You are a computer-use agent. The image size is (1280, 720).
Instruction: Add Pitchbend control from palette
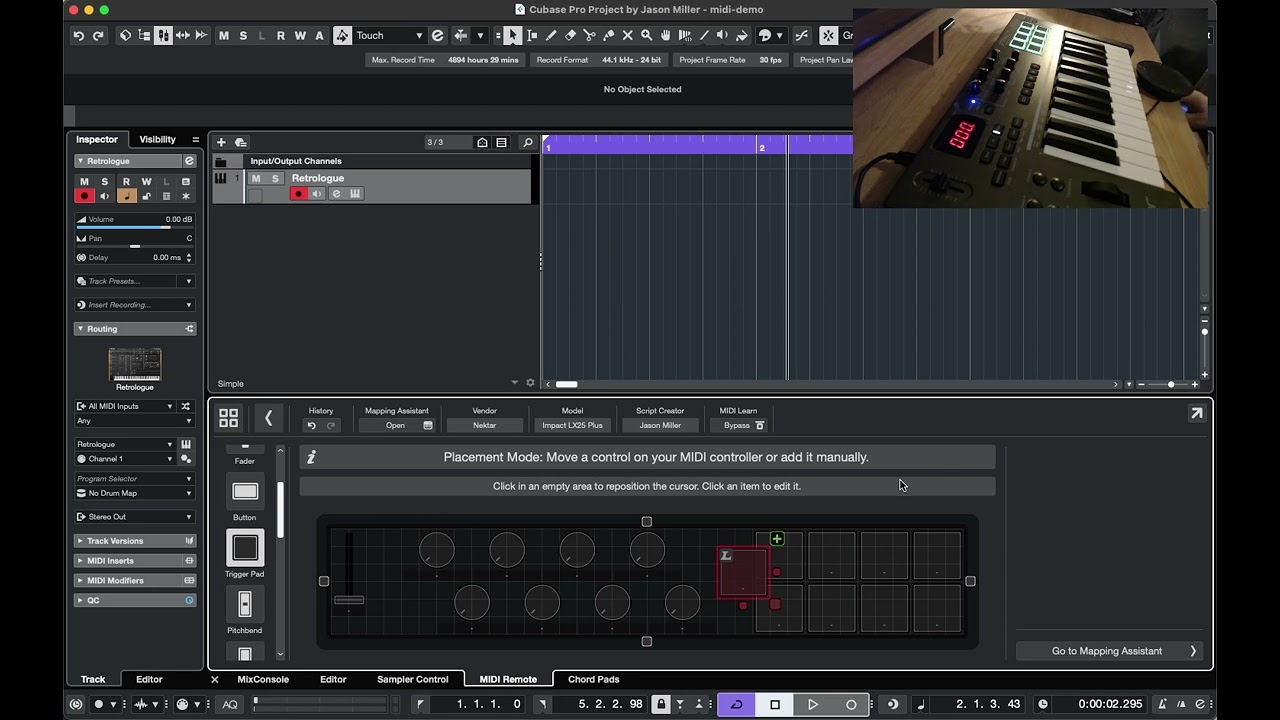pyautogui.click(x=244, y=604)
